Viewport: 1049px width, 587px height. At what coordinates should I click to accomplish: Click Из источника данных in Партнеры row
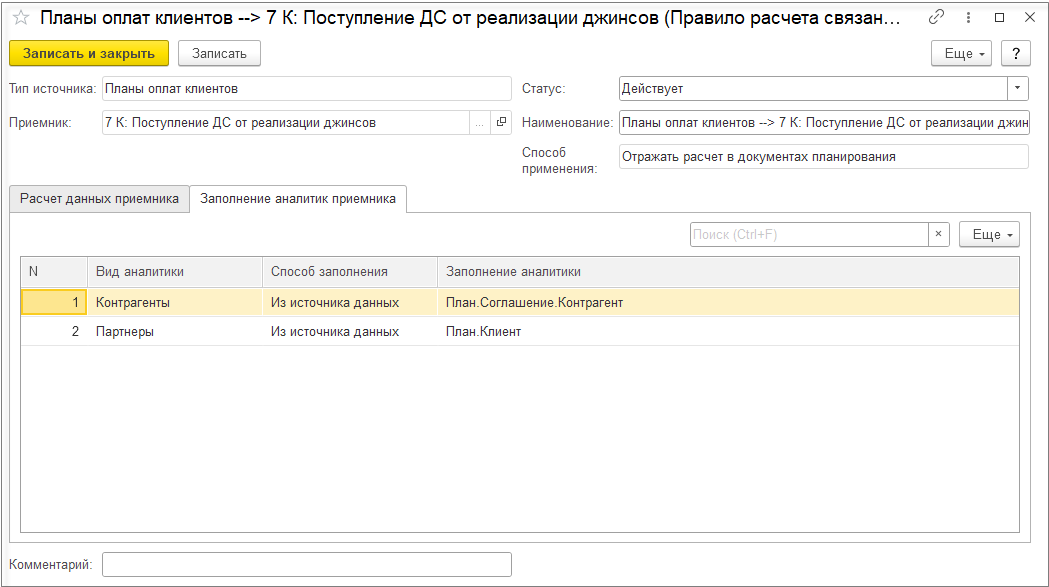tap(350, 331)
